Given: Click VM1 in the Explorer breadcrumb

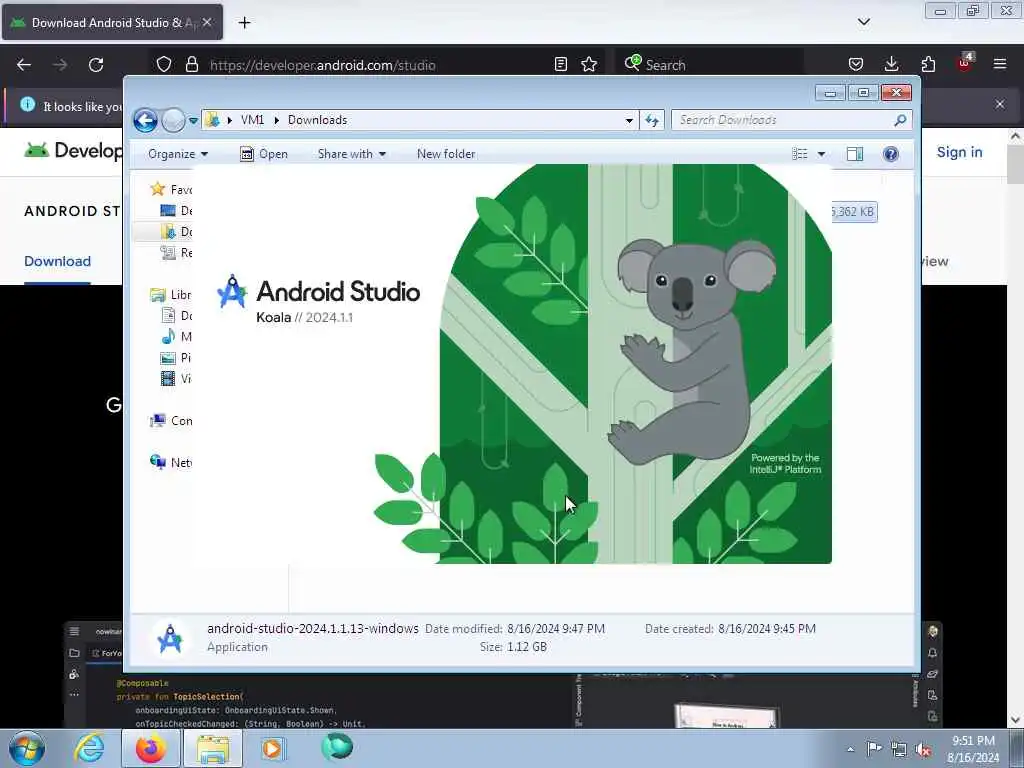Looking at the screenshot, I should click(x=253, y=120).
